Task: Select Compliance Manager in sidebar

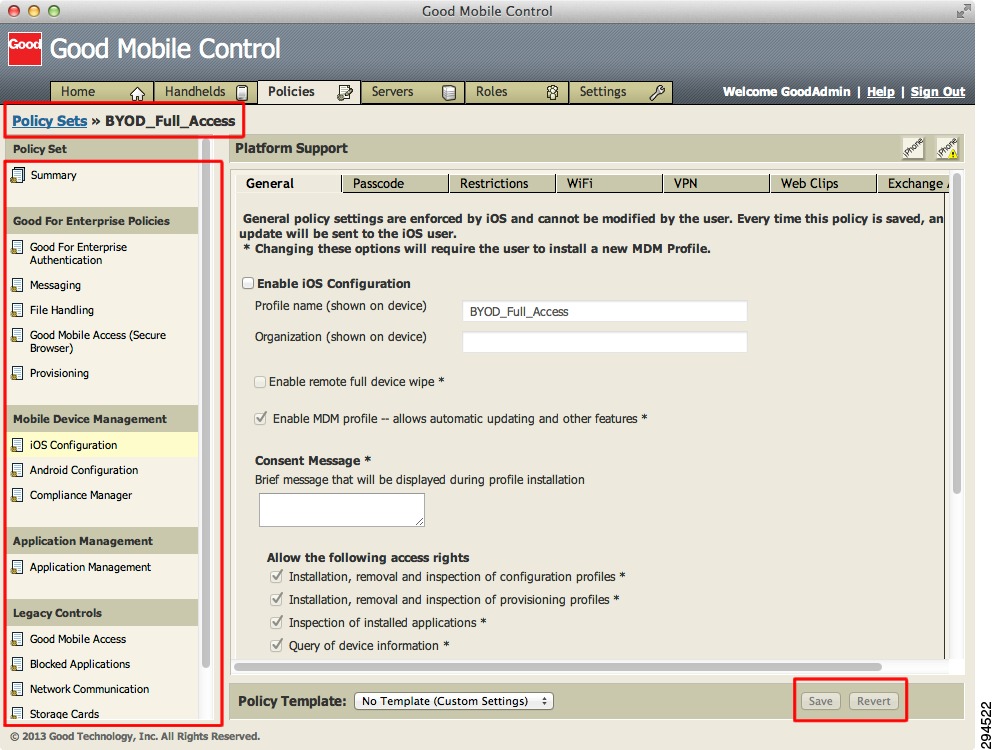Action: coord(80,496)
